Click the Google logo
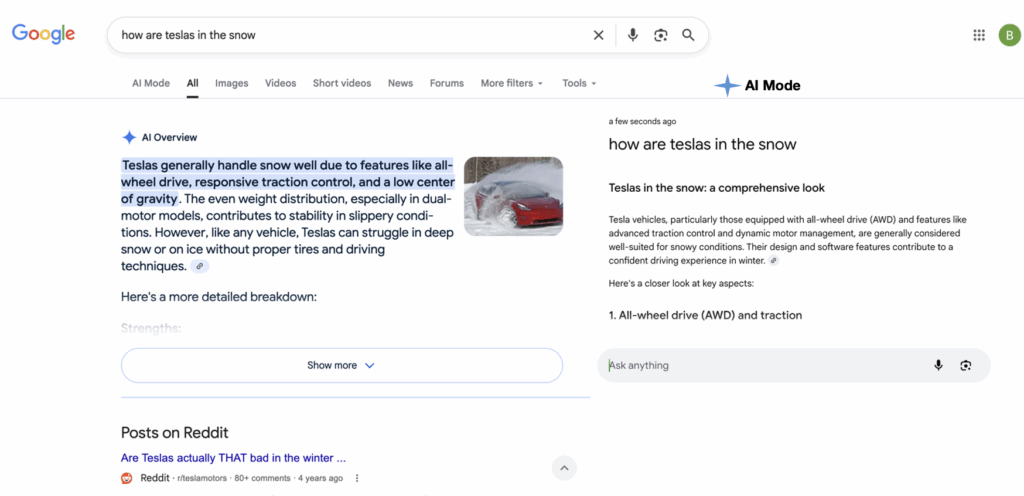This screenshot has height=496, width=1024. click(43, 34)
